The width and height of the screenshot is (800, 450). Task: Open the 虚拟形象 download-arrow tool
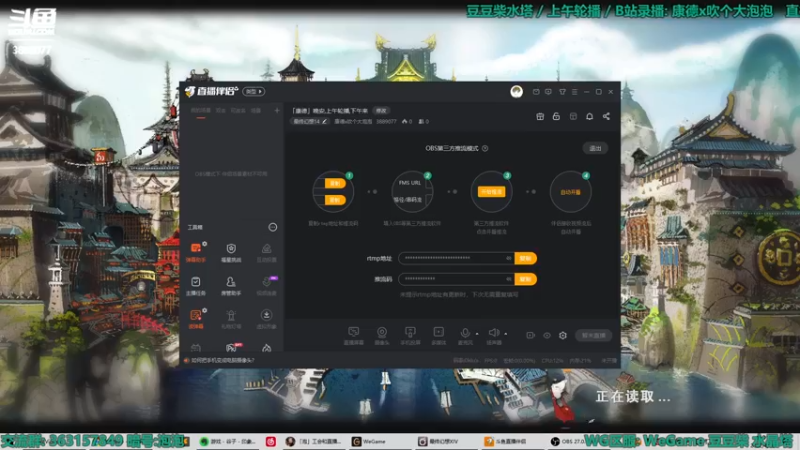click(266, 319)
